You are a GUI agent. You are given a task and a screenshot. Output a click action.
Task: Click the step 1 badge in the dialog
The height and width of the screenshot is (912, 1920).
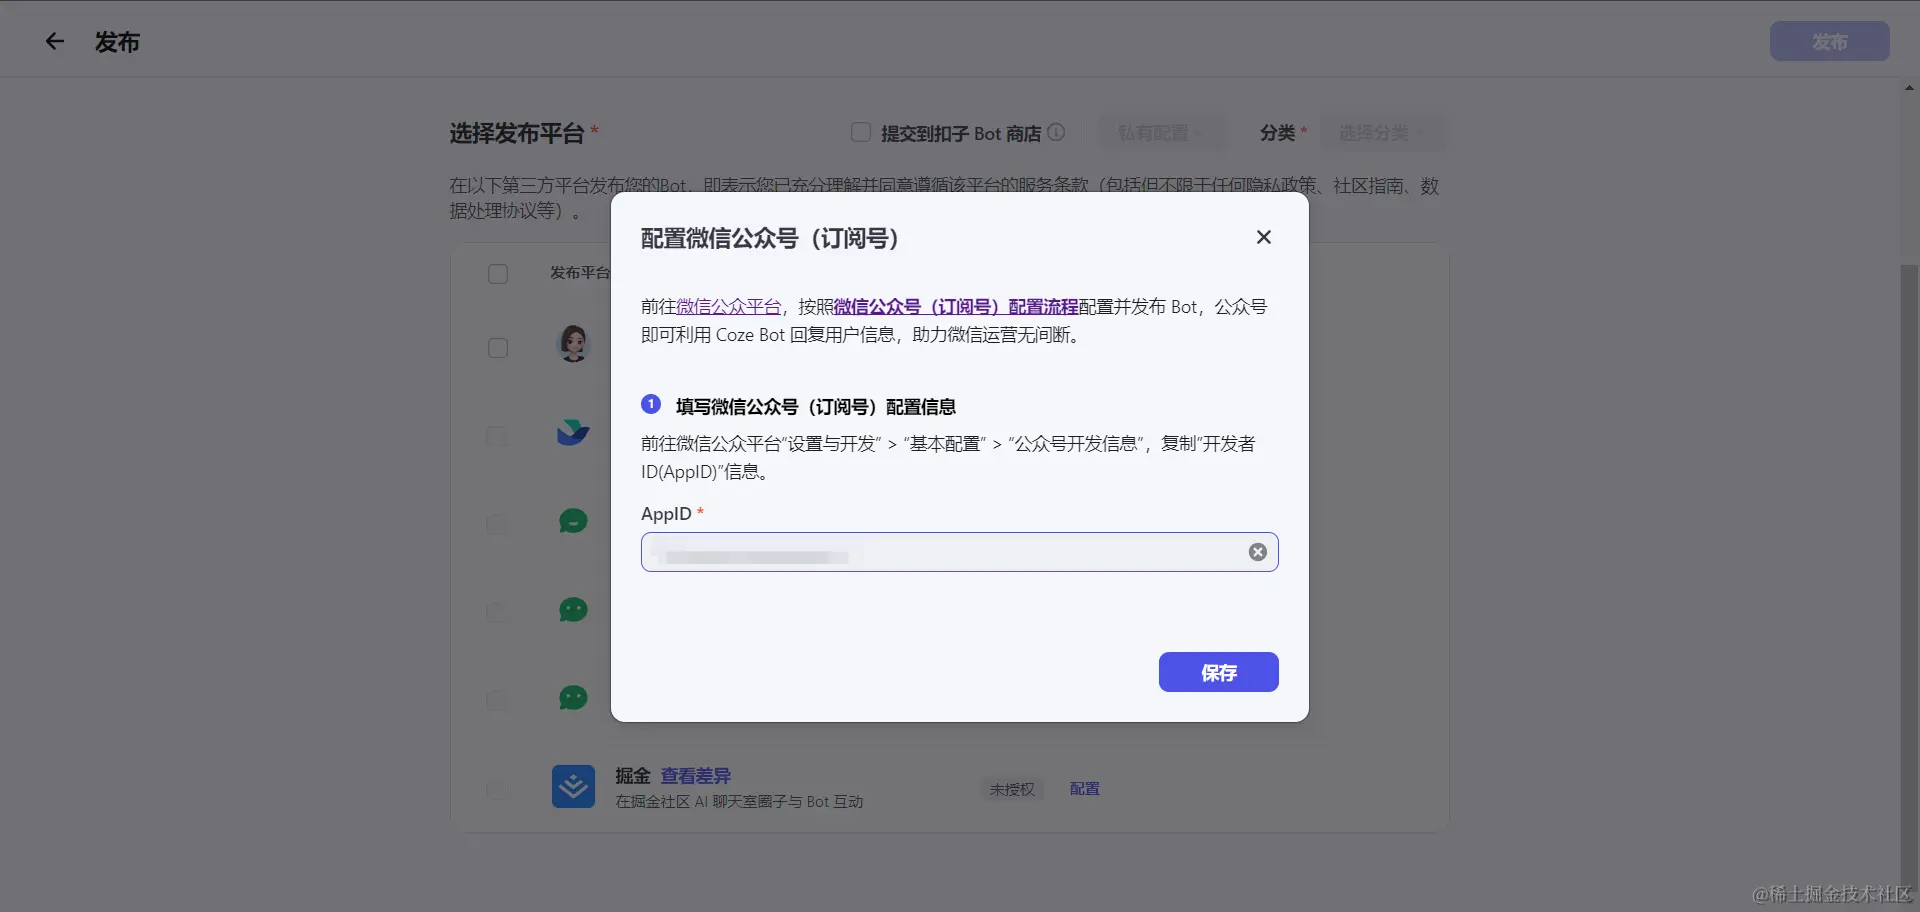(650, 404)
